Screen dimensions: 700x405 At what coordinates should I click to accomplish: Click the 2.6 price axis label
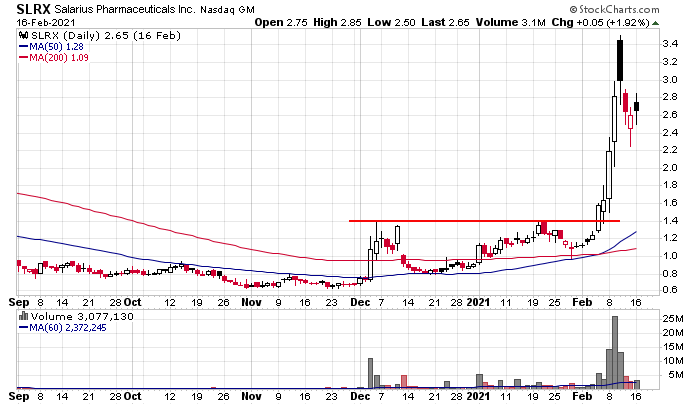click(670, 114)
